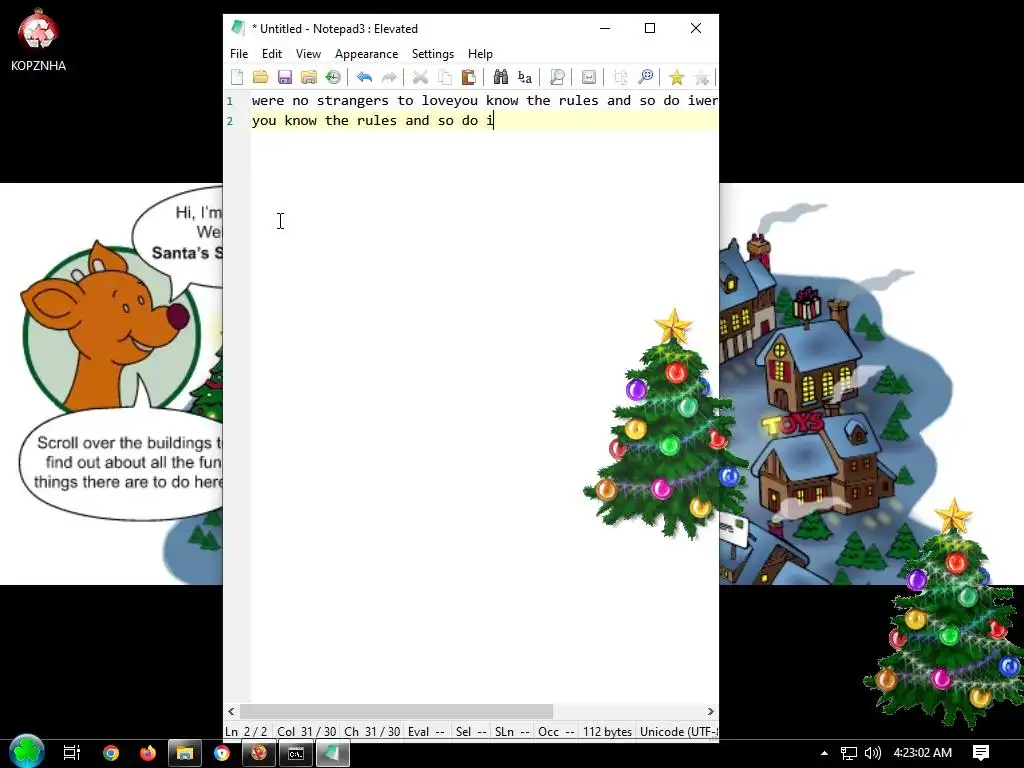Click 'Col 31 / 30' in status bar
1024x768 pixels.
click(306, 731)
